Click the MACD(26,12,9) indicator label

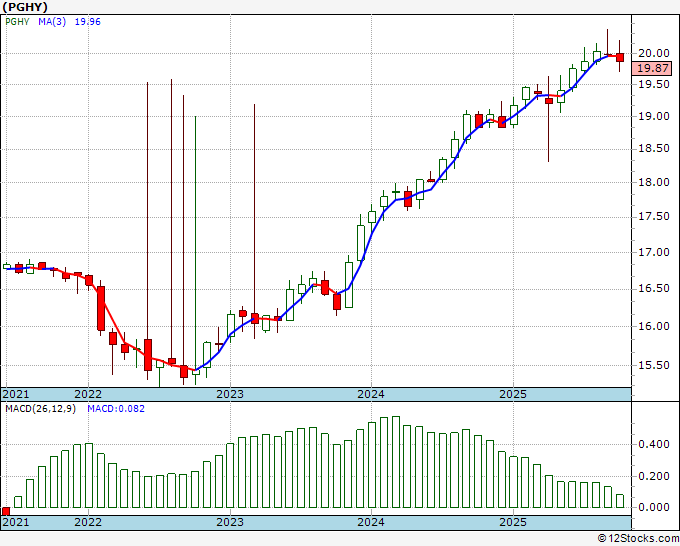(x=40, y=409)
